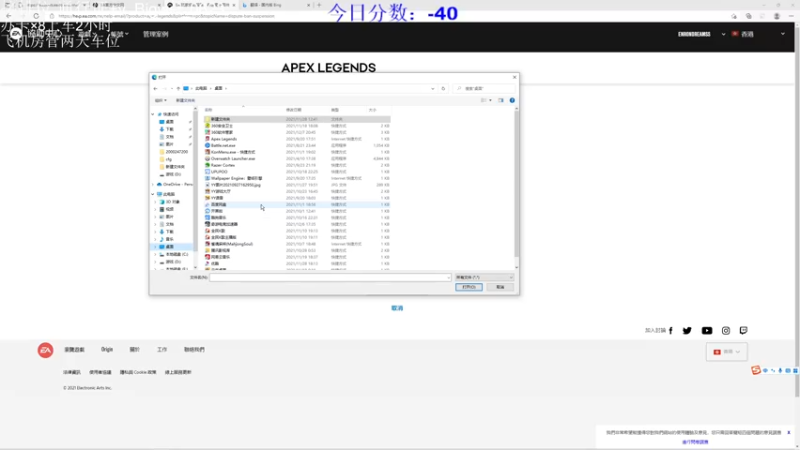Open the footer region selector dropdown
800x450 pixels.
click(x=727, y=352)
